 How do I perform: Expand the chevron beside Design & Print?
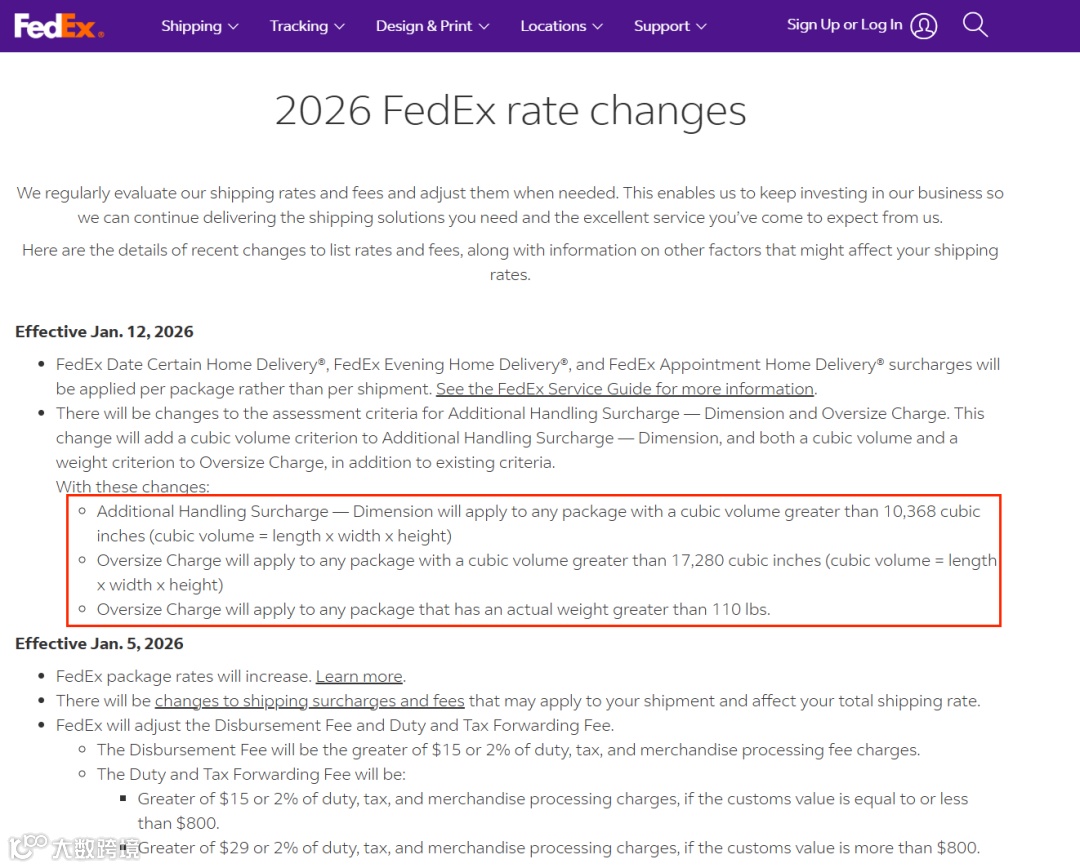[485, 27]
